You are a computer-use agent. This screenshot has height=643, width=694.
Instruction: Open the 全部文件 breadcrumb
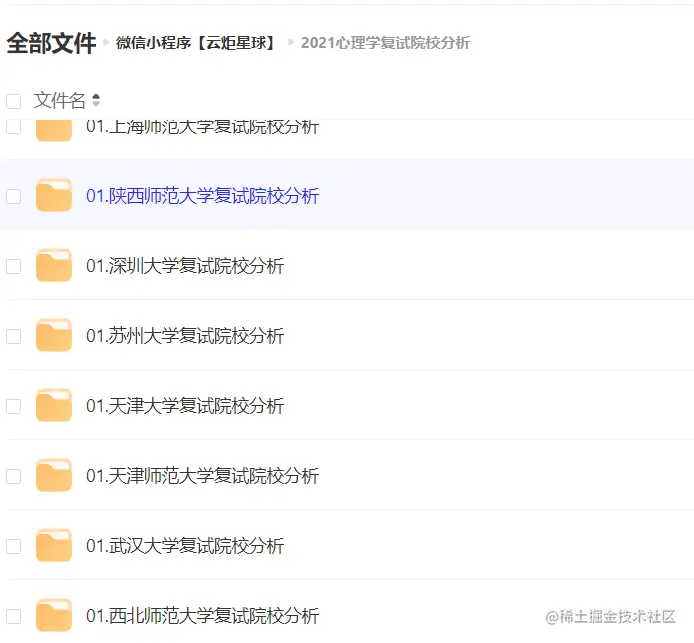point(51,43)
